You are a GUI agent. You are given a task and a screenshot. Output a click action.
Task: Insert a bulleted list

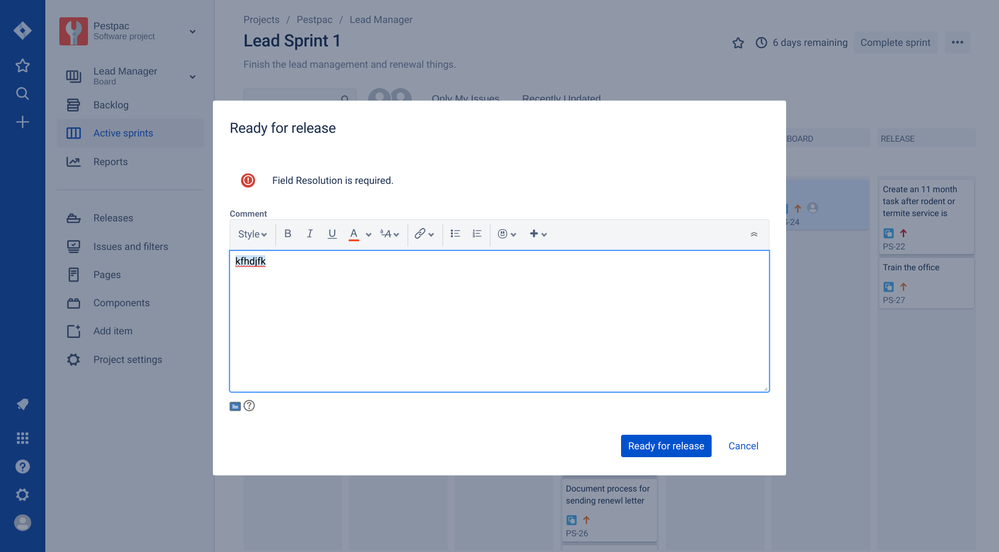pyautogui.click(x=455, y=234)
